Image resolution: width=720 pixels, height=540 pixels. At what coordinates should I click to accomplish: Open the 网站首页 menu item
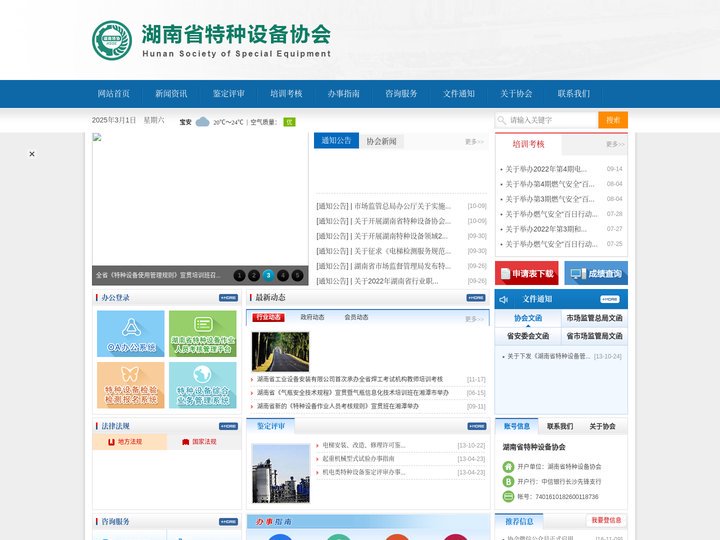point(113,94)
